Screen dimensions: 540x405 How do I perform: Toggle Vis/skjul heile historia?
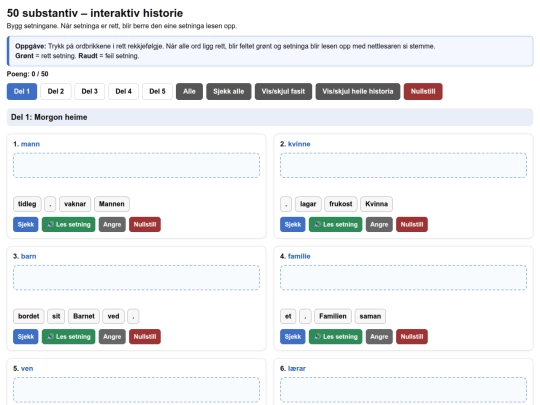358,92
